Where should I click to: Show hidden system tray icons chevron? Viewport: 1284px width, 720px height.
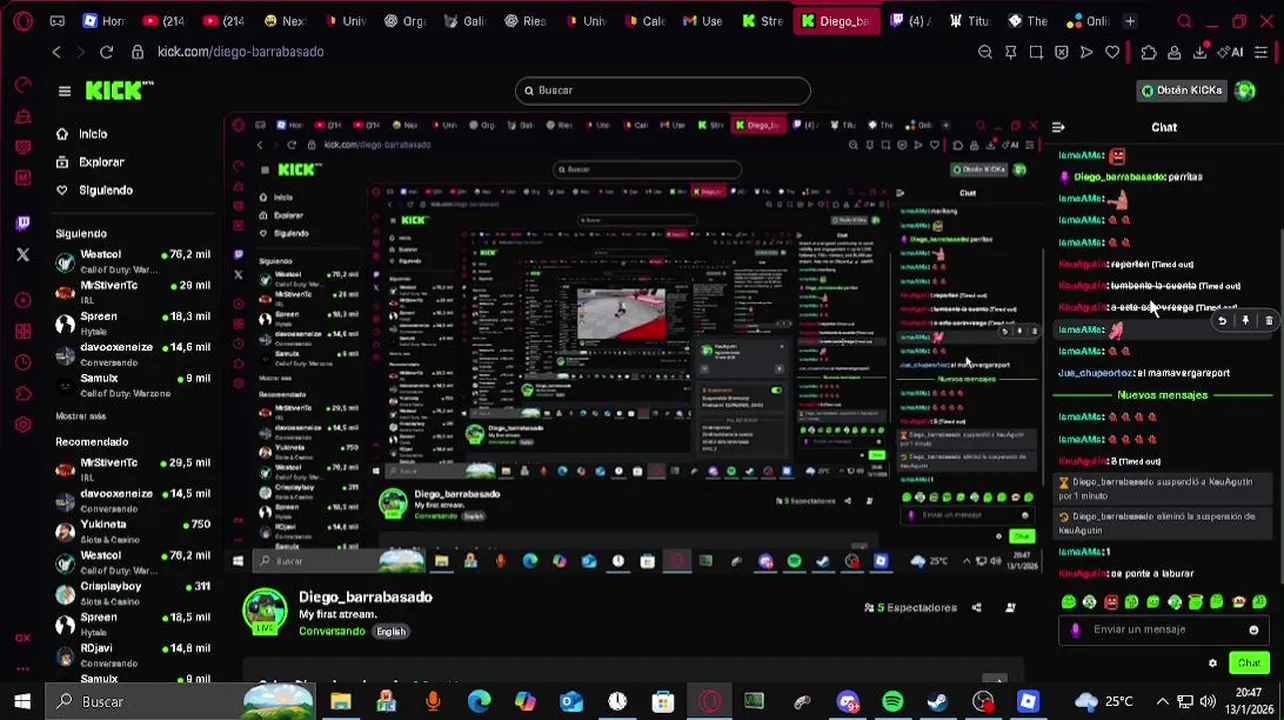pyautogui.click(x=1162, y=702)
